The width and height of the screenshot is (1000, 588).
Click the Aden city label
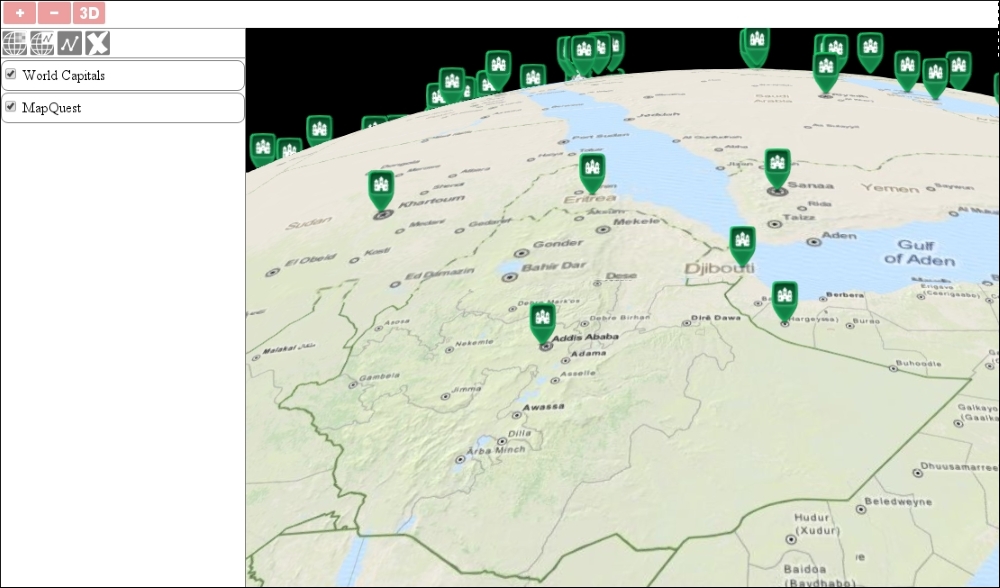(839, 235)
